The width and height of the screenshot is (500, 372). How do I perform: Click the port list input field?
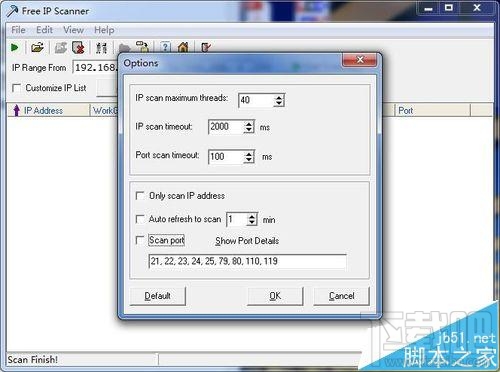click(x=247, y=261)
